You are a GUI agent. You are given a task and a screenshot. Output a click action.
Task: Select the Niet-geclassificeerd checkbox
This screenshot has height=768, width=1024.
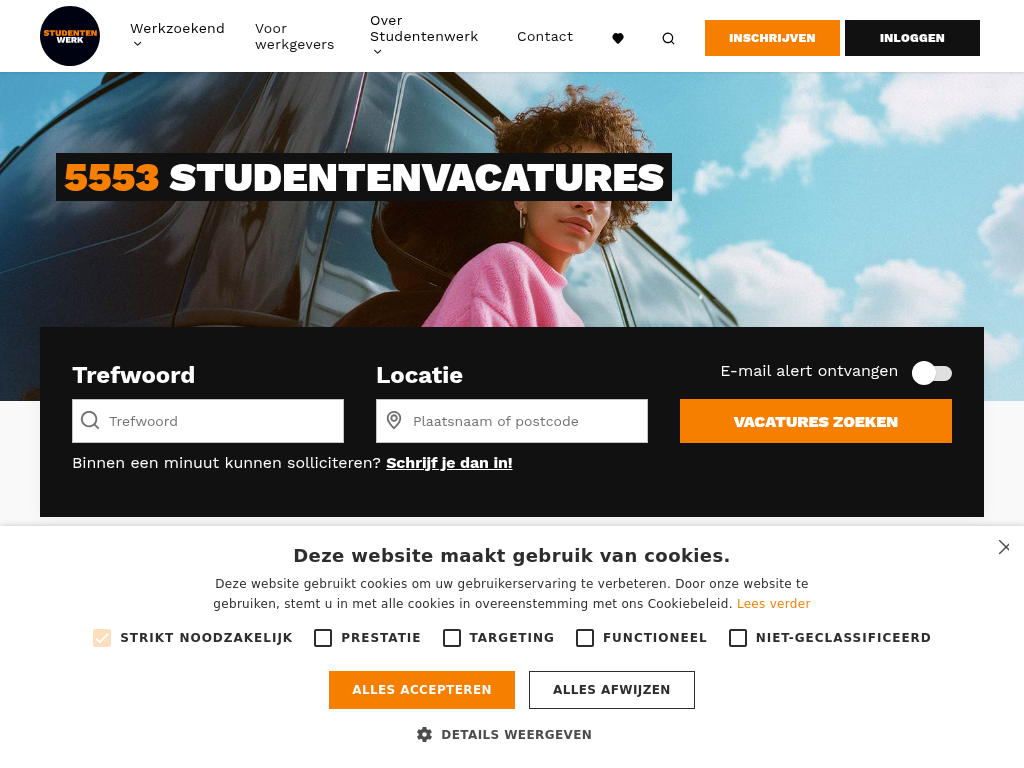(738, 638)
